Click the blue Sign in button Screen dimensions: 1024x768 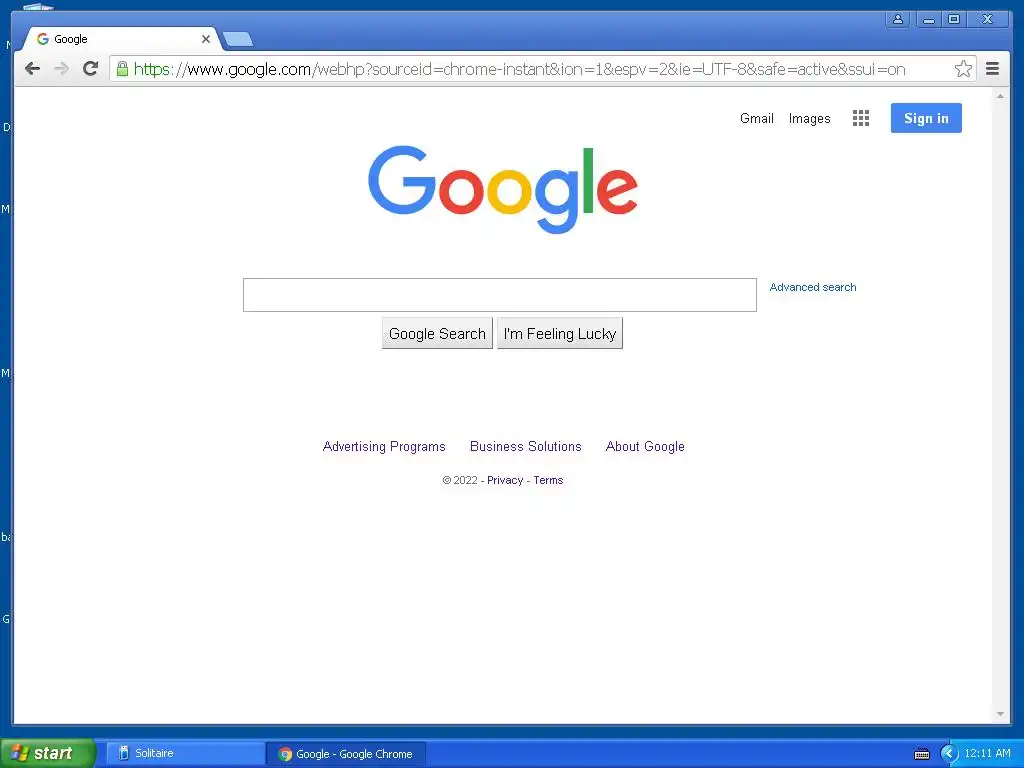coord(926,118)
